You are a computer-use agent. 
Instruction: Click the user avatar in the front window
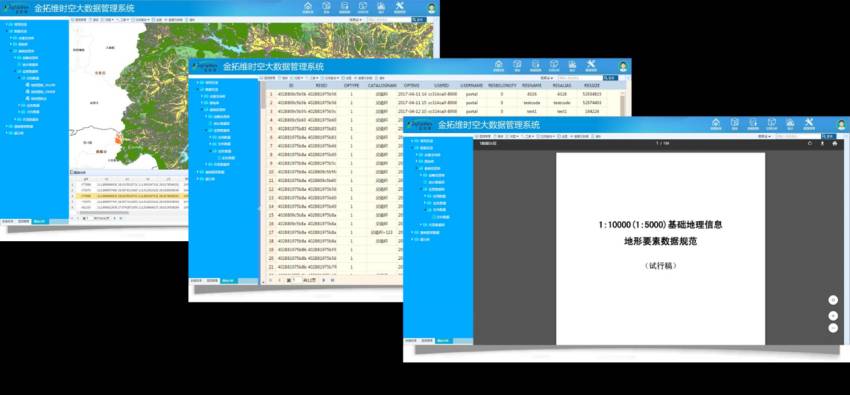coord(841,125)
